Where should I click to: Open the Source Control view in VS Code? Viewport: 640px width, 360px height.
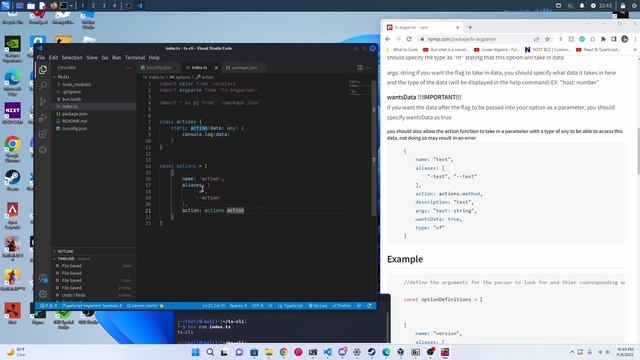tap(43, 102)
